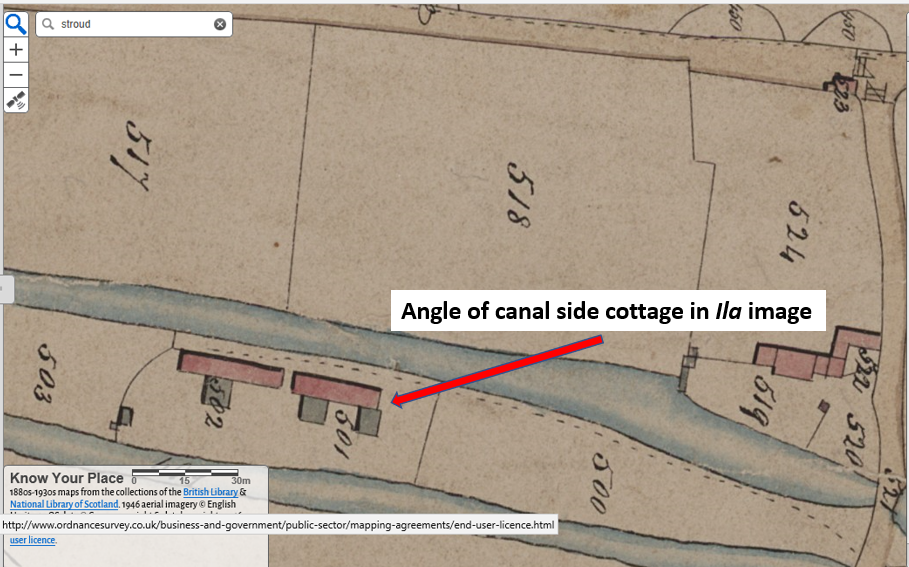The height and width of the screenshot is (567, 909).
Task: Expand the collapsed left side panel handle
Action: coord(6,289)
